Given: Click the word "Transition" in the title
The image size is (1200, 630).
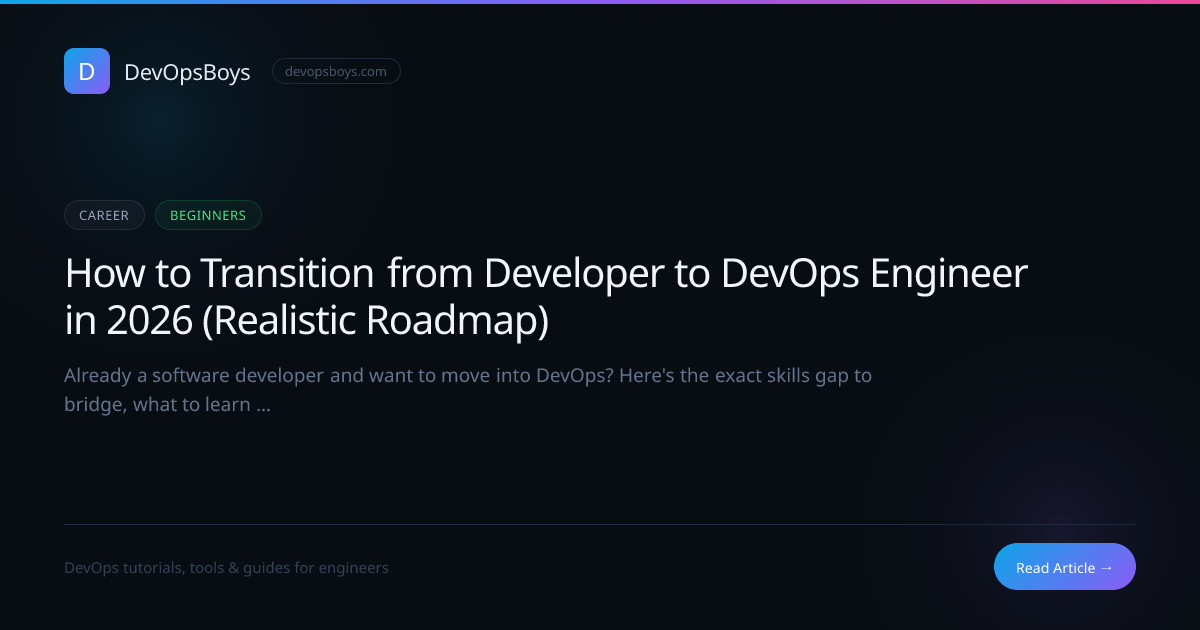Looking at the screenshot, I should [287, 274].
